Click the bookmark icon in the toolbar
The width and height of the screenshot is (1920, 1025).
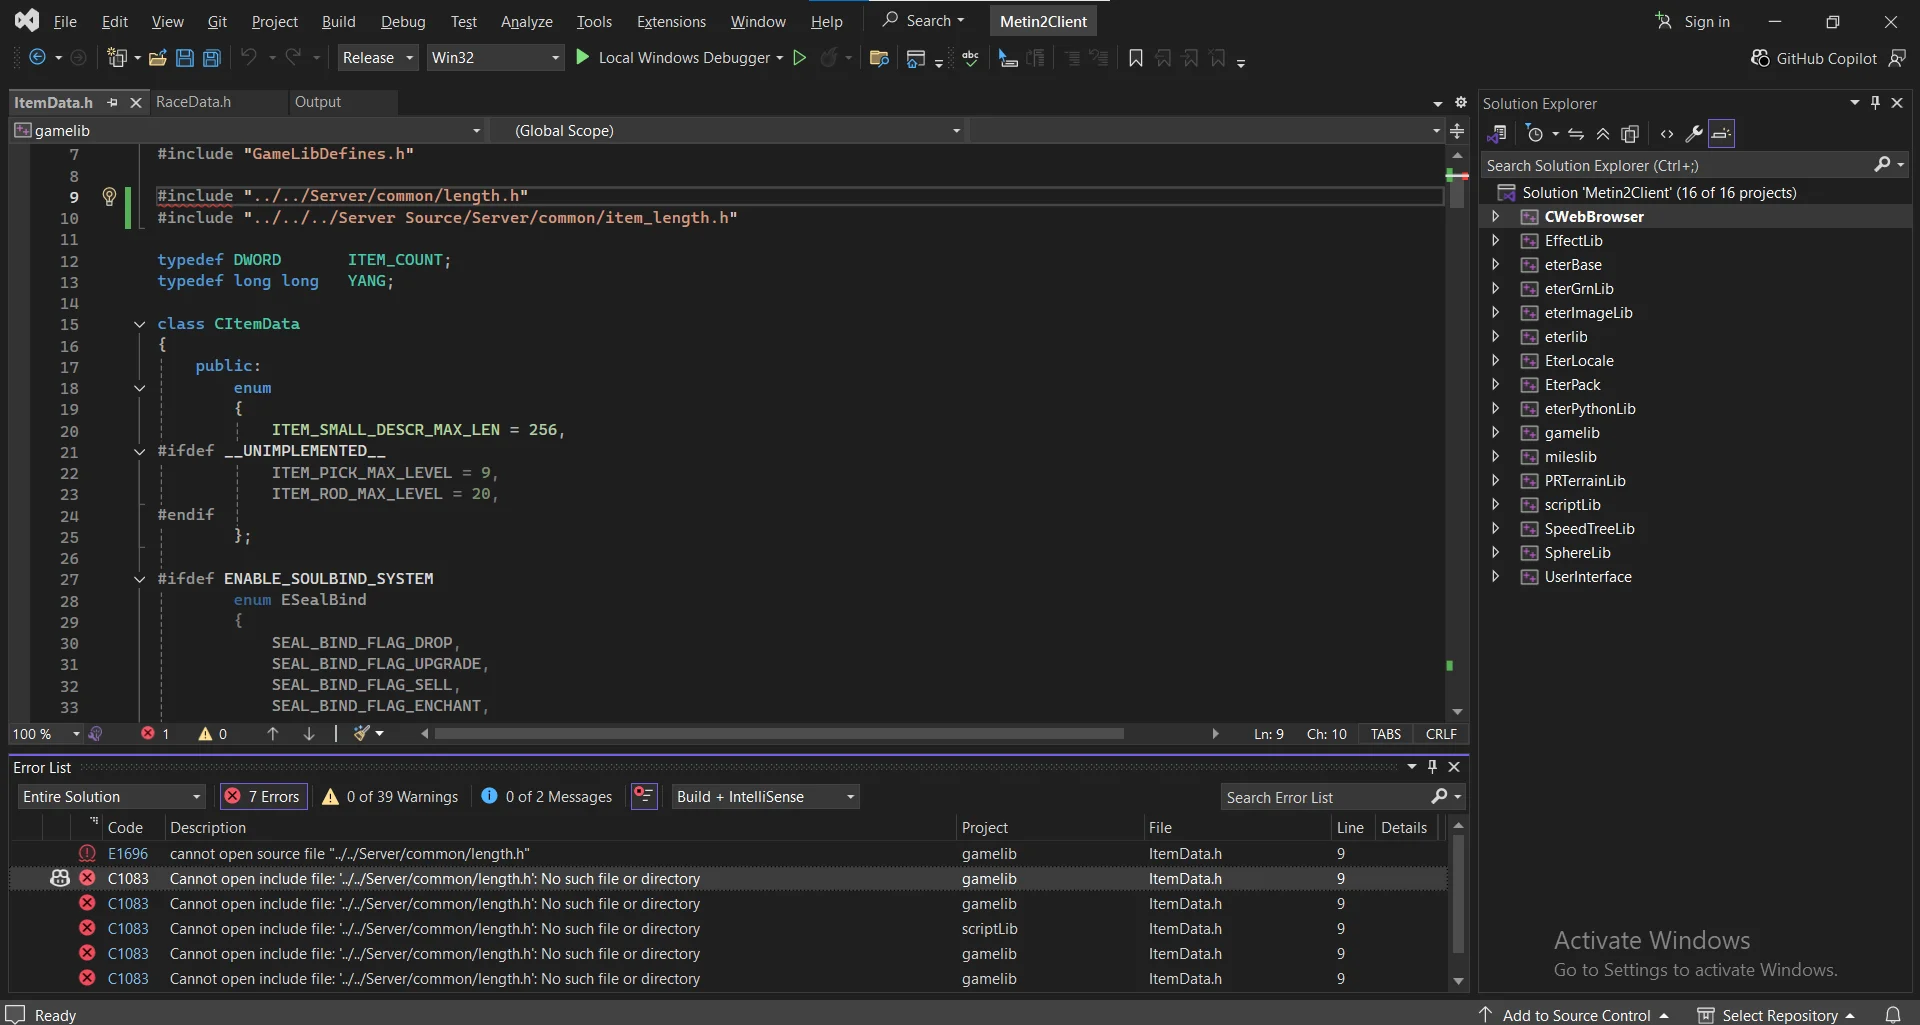[1136, 58]
